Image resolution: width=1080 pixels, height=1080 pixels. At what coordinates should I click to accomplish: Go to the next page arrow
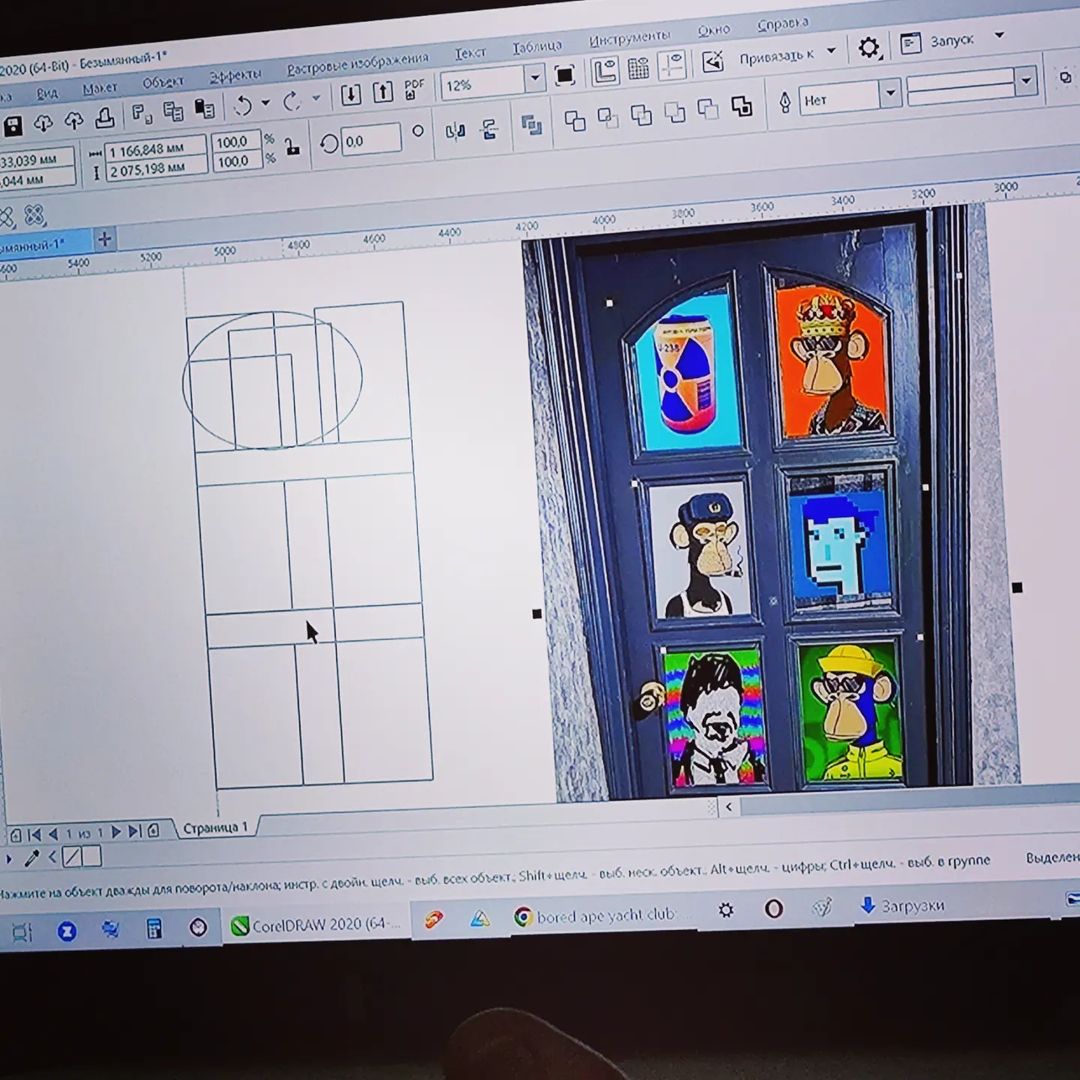116,832
